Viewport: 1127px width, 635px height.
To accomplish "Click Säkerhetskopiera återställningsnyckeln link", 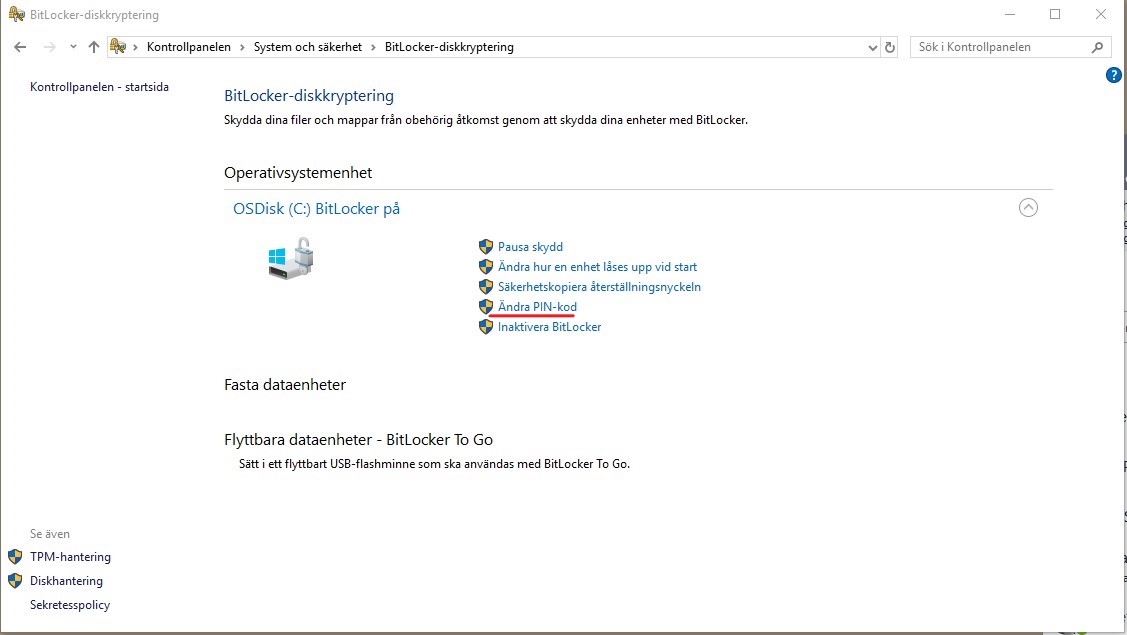I will tap(599, 287).
